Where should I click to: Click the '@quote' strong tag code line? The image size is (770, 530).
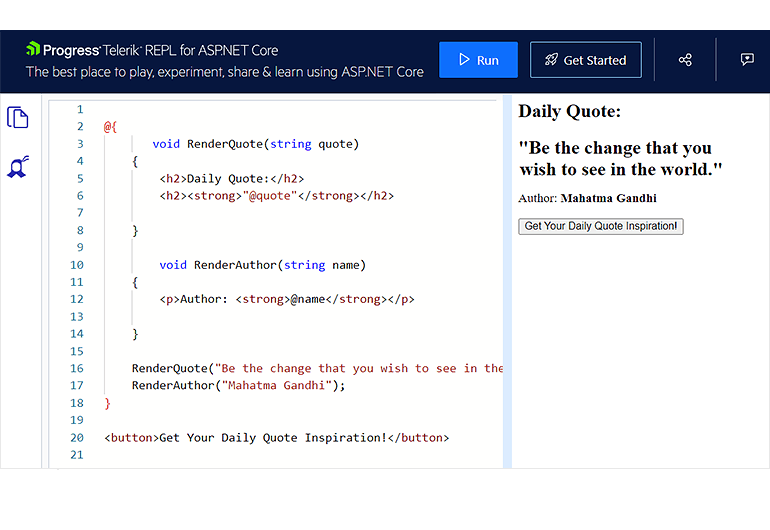[x=276, y=196]
